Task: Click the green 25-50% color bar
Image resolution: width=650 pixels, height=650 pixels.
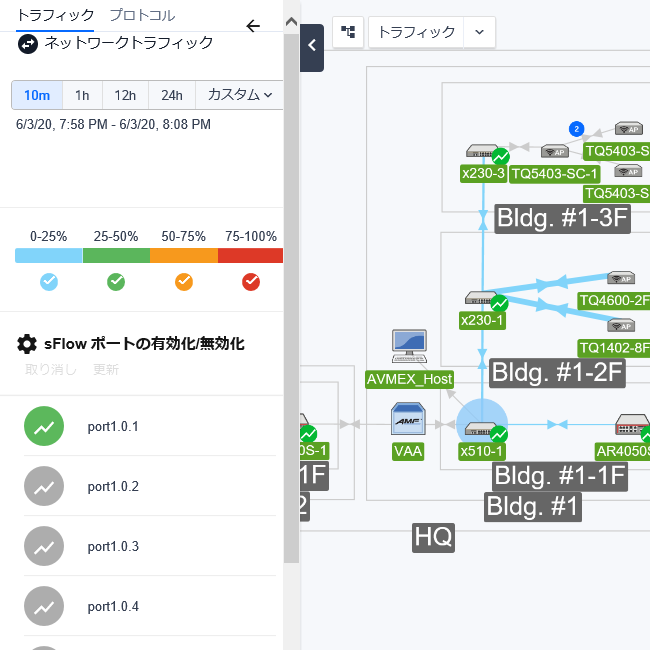Action: [116, 255]
